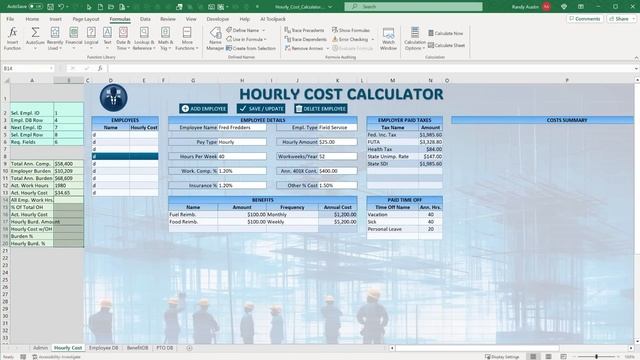
Task: Click Calculate Now
Action: [445, 33]
